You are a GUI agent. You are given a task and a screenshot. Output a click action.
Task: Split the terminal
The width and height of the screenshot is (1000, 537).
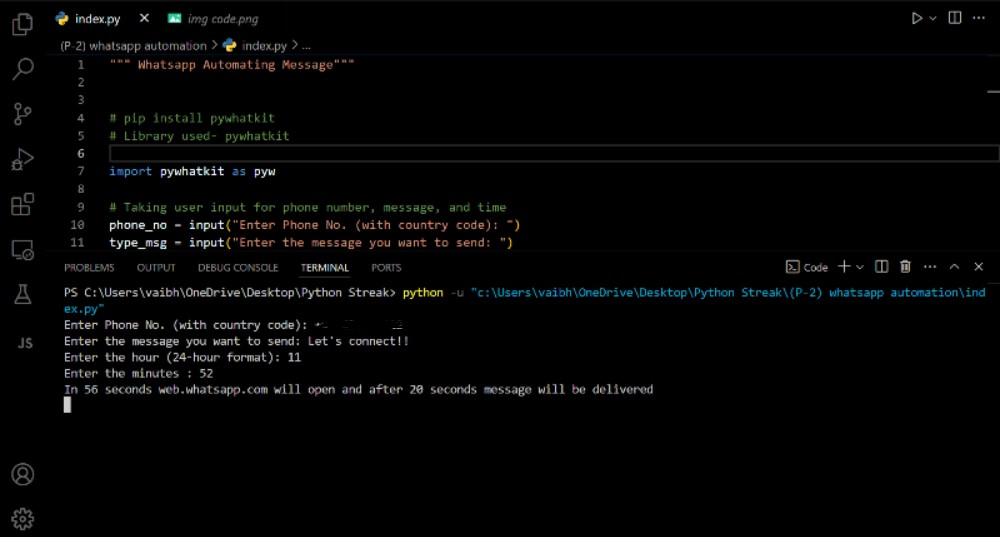coord(881,267)
